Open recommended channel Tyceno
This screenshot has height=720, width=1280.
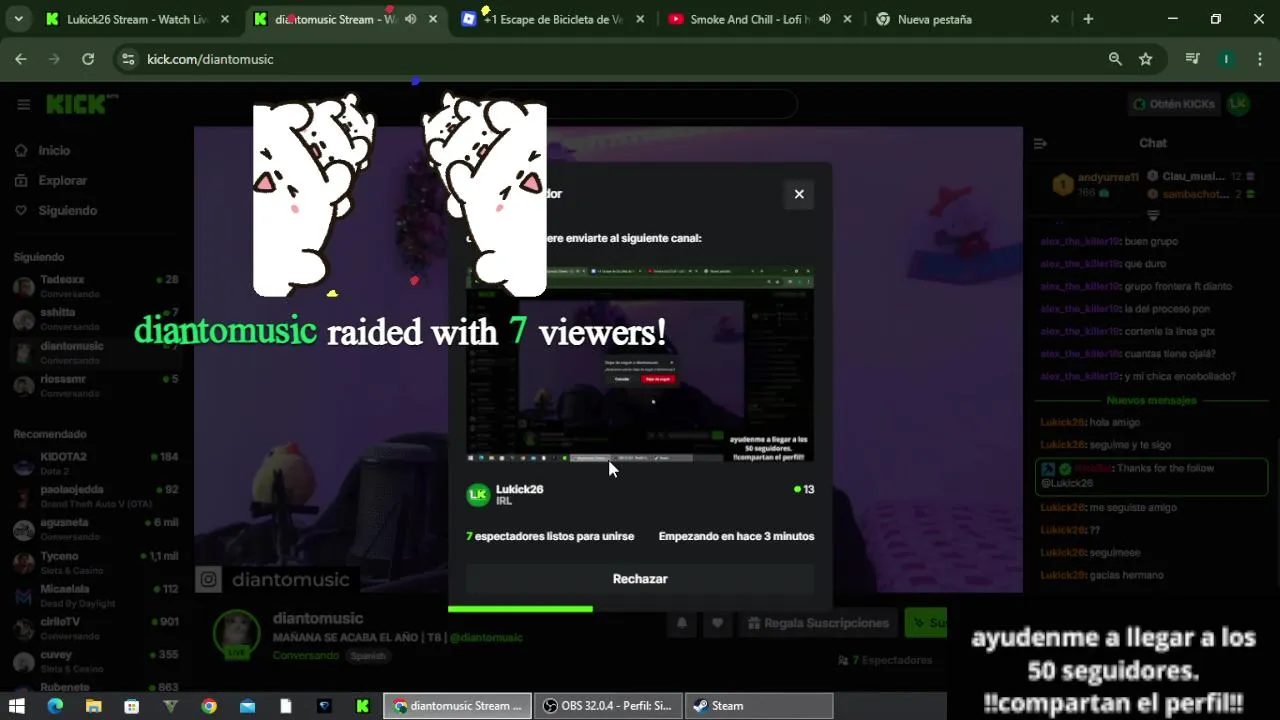coord(96,562)
